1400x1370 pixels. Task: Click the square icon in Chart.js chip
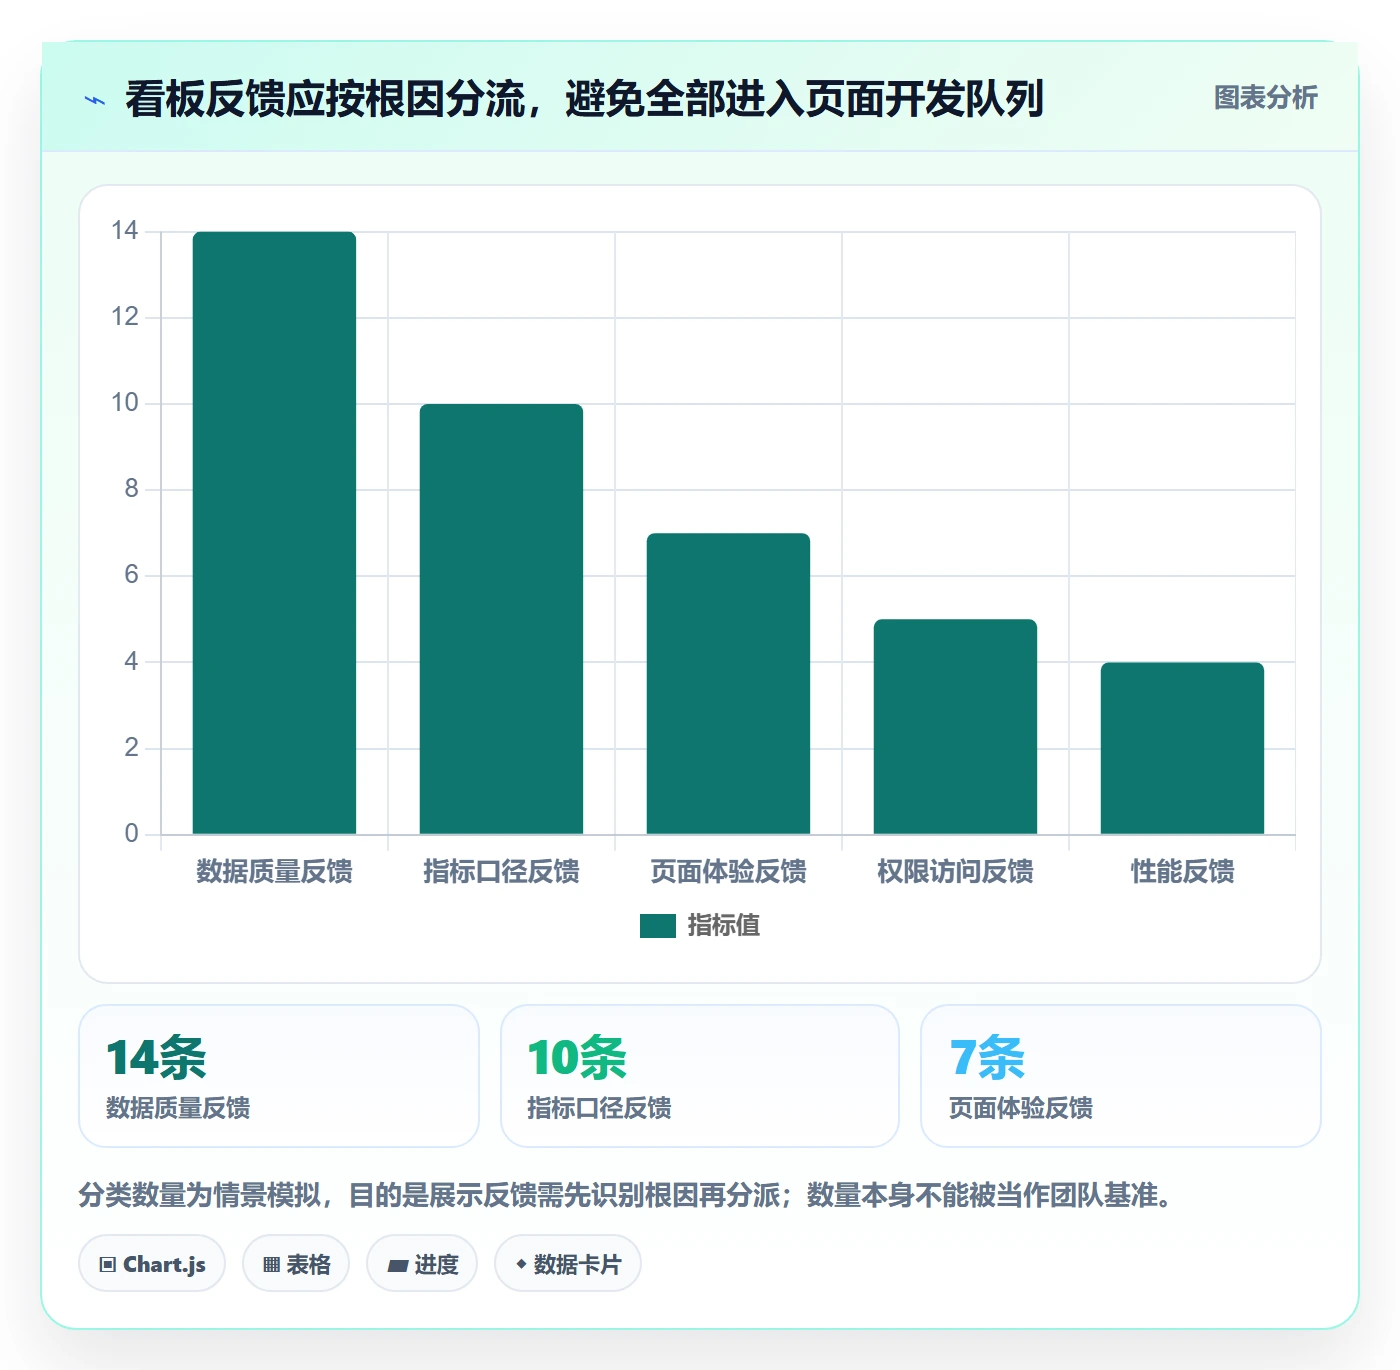tap(108, 1265)
